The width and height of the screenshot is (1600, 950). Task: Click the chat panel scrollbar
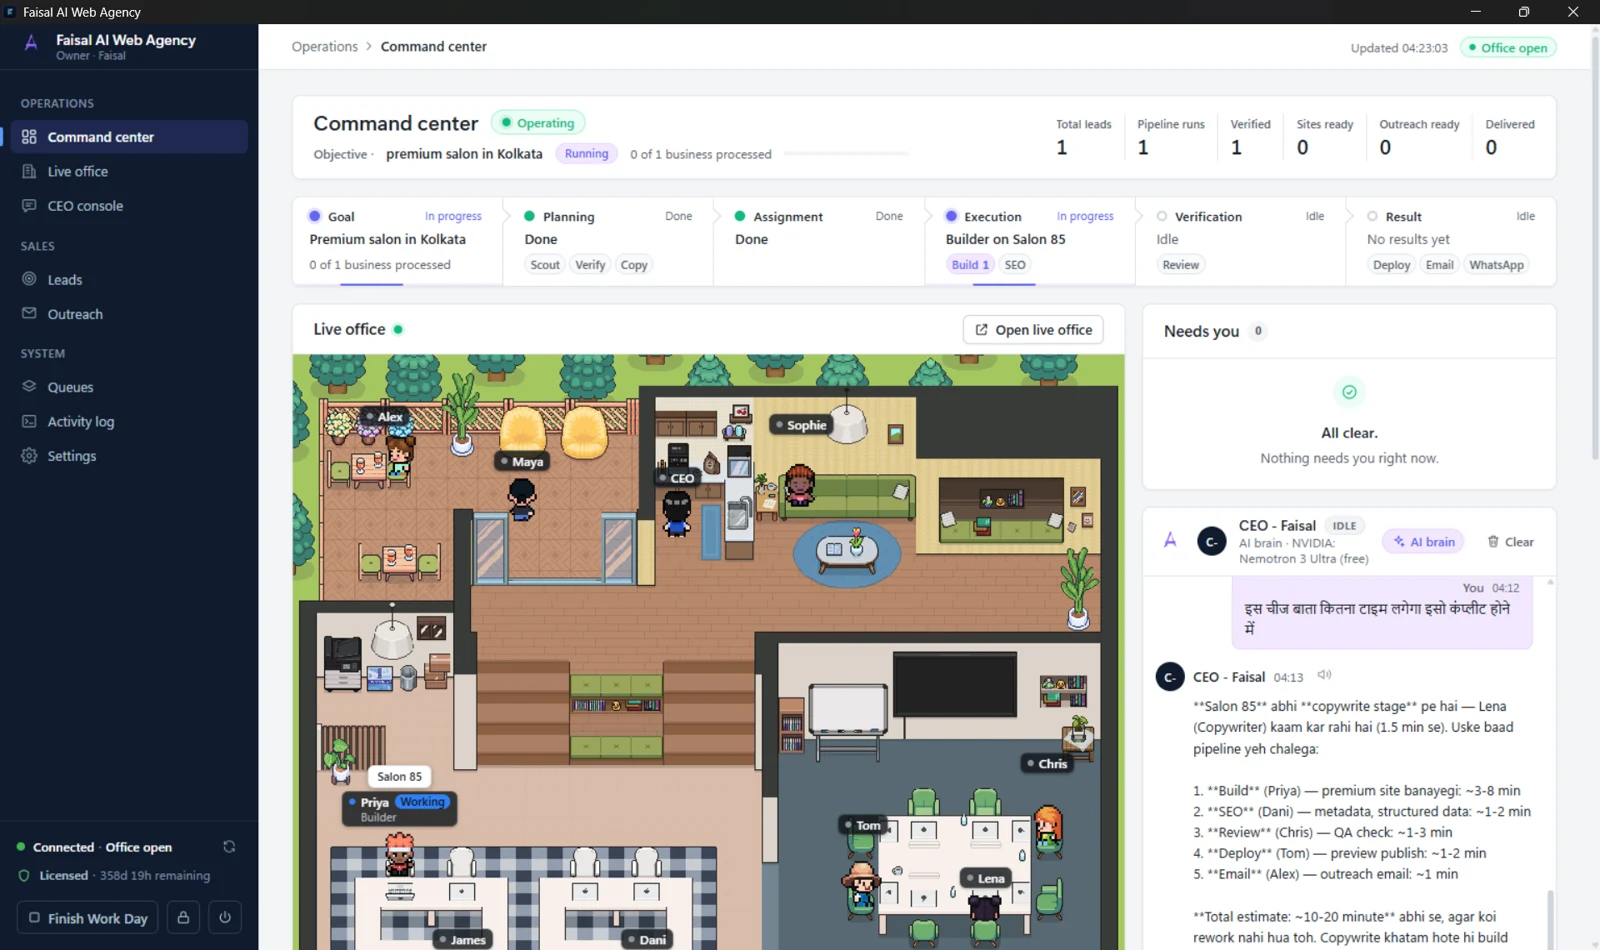[1550, 918]
